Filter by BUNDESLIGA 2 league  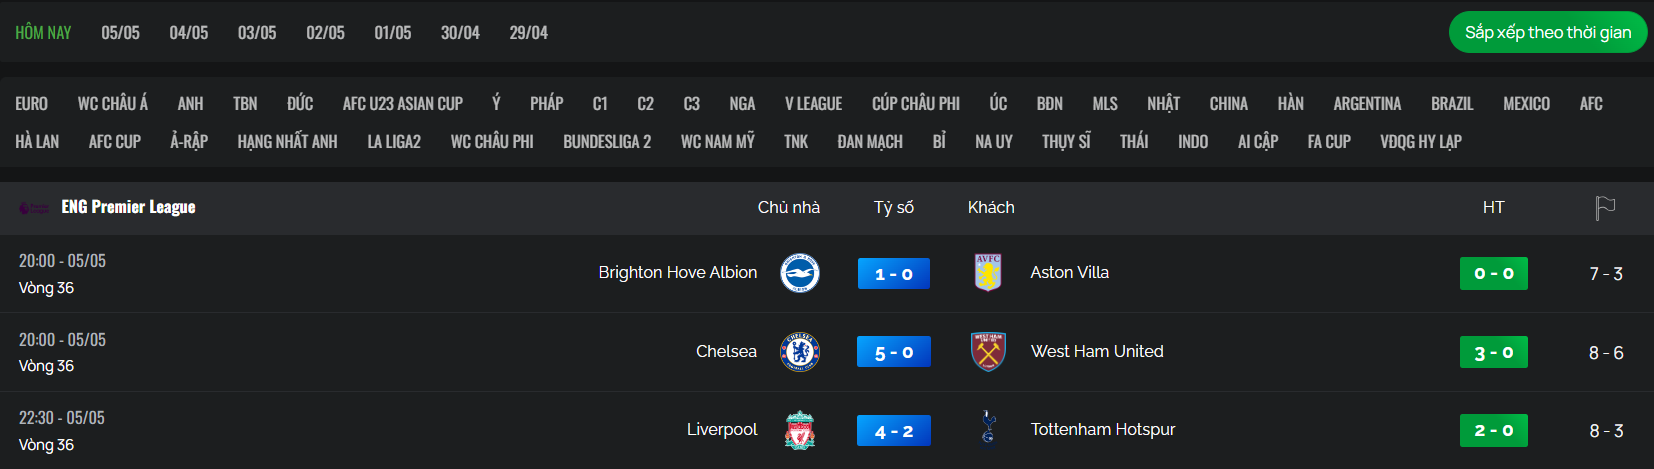[x=607, y=142]
